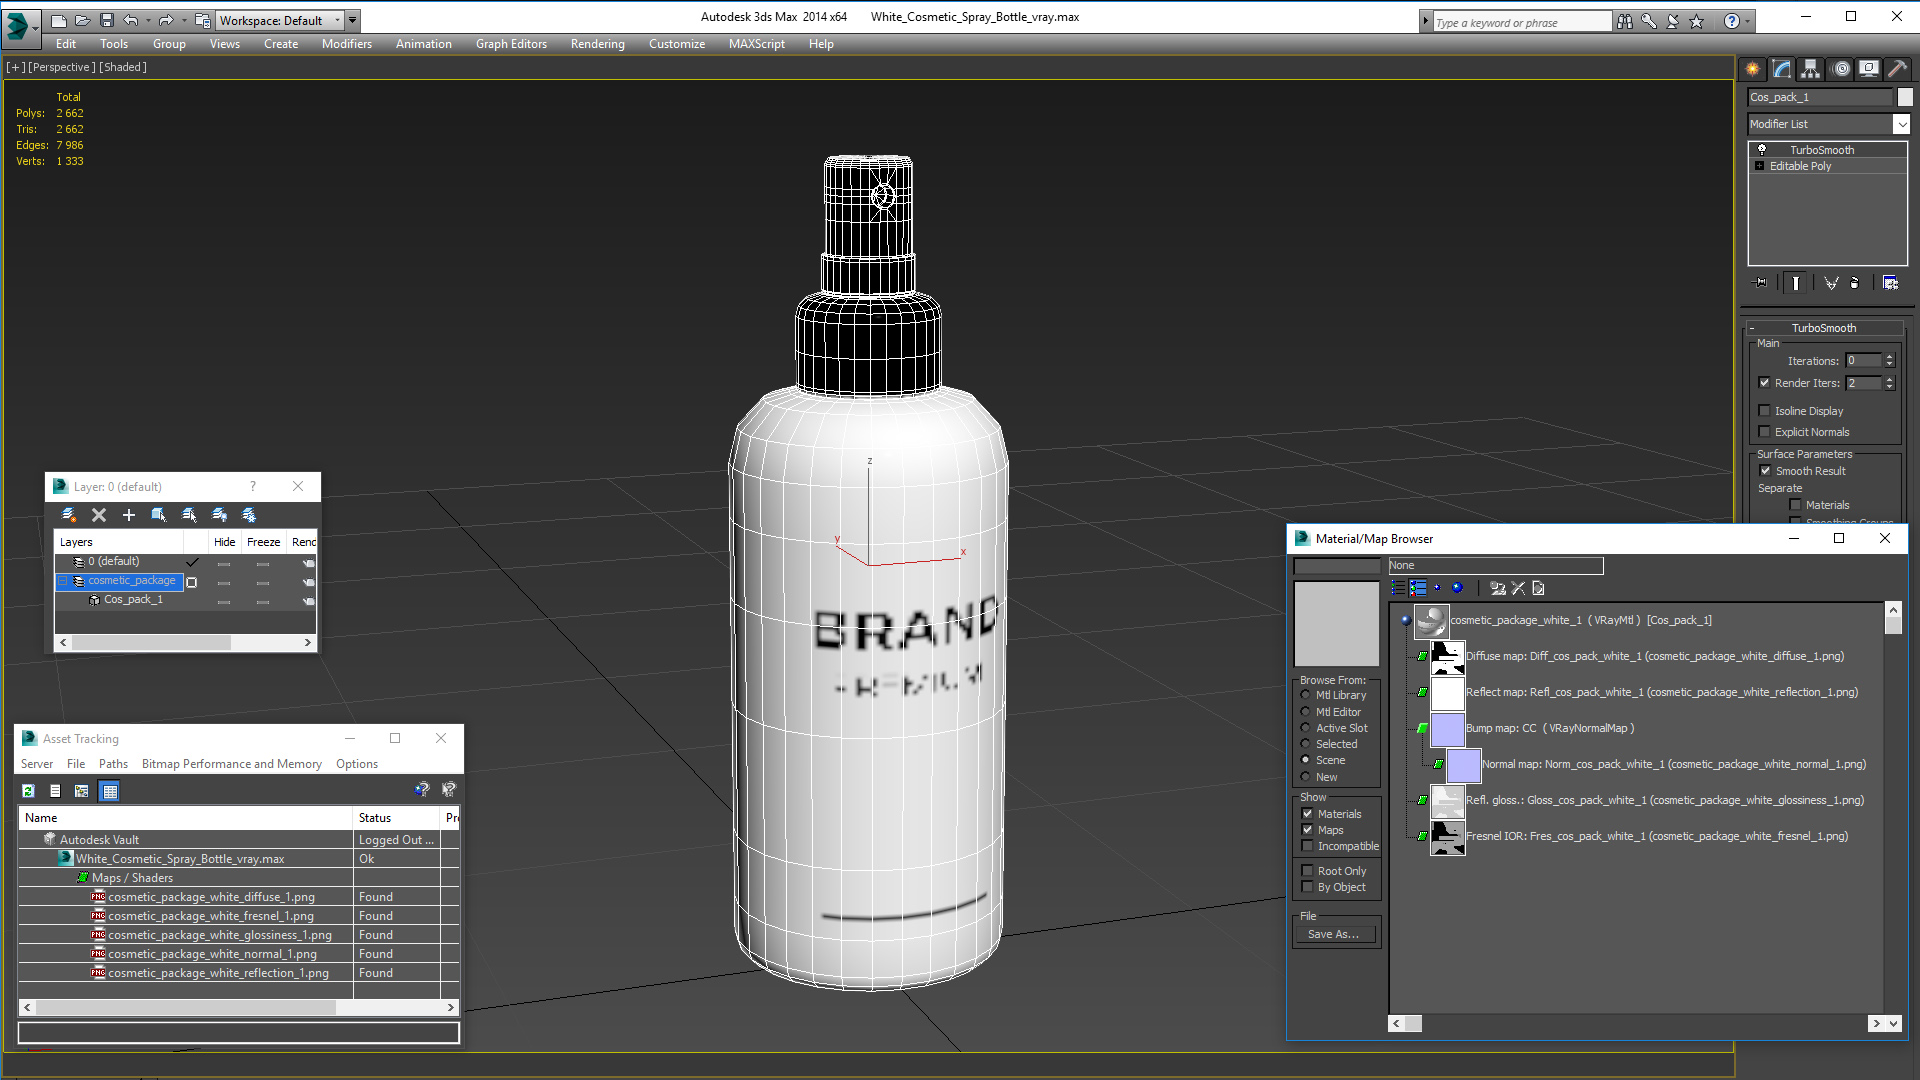This screenshot has width=1920, height=1080.
Task: Click the Open File icon in quick access toolbar
Action: [x=82, y=20]
